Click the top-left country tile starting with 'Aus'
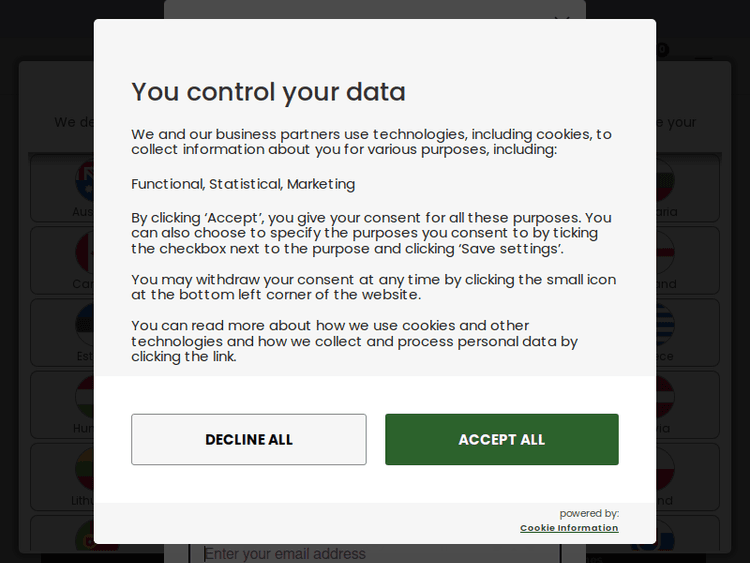This screenshot has width=750, height=563. pos(62,188)
